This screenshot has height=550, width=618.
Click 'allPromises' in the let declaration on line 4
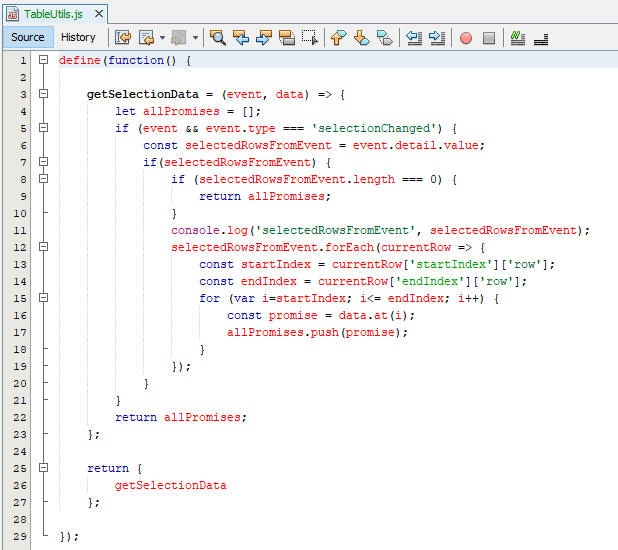(181, 111)
